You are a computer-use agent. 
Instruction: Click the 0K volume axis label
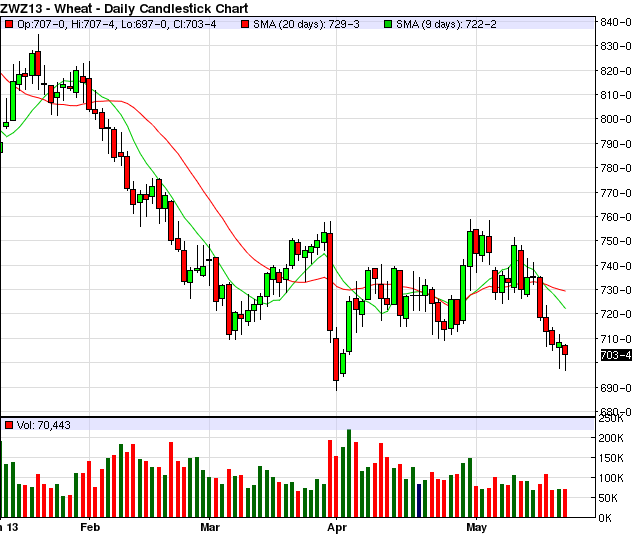coord(605,518)
